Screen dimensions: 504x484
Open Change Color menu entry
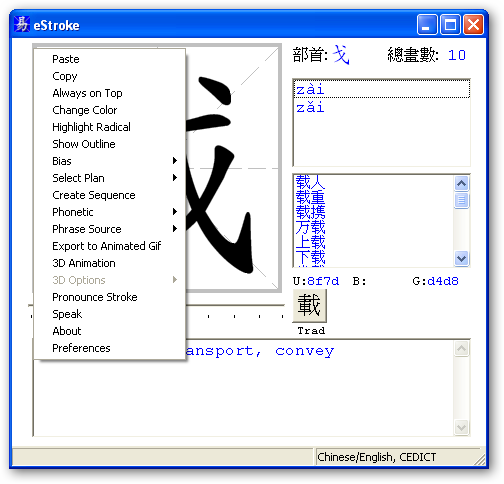coord(110,110)
